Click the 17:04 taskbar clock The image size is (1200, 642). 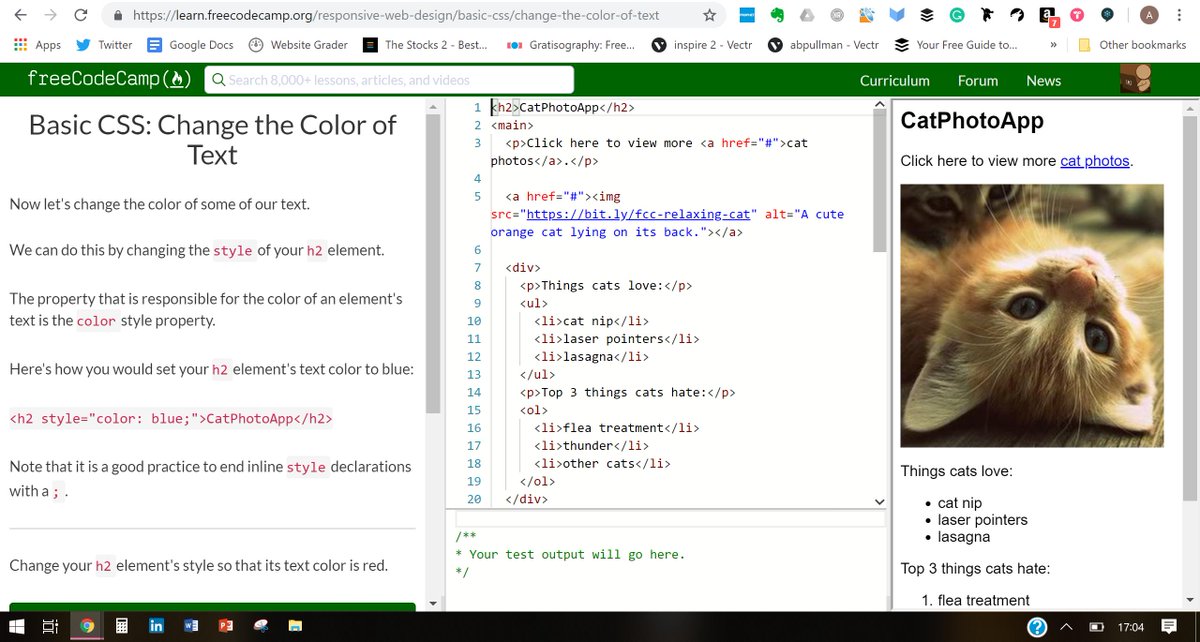pyautogui.click(x=1131, y=627)
